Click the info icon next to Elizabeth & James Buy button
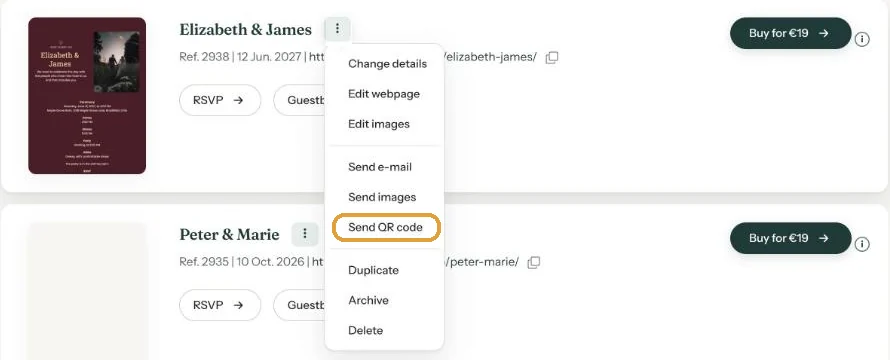Viewport: 890px width, 360px height. coord(862,40)
